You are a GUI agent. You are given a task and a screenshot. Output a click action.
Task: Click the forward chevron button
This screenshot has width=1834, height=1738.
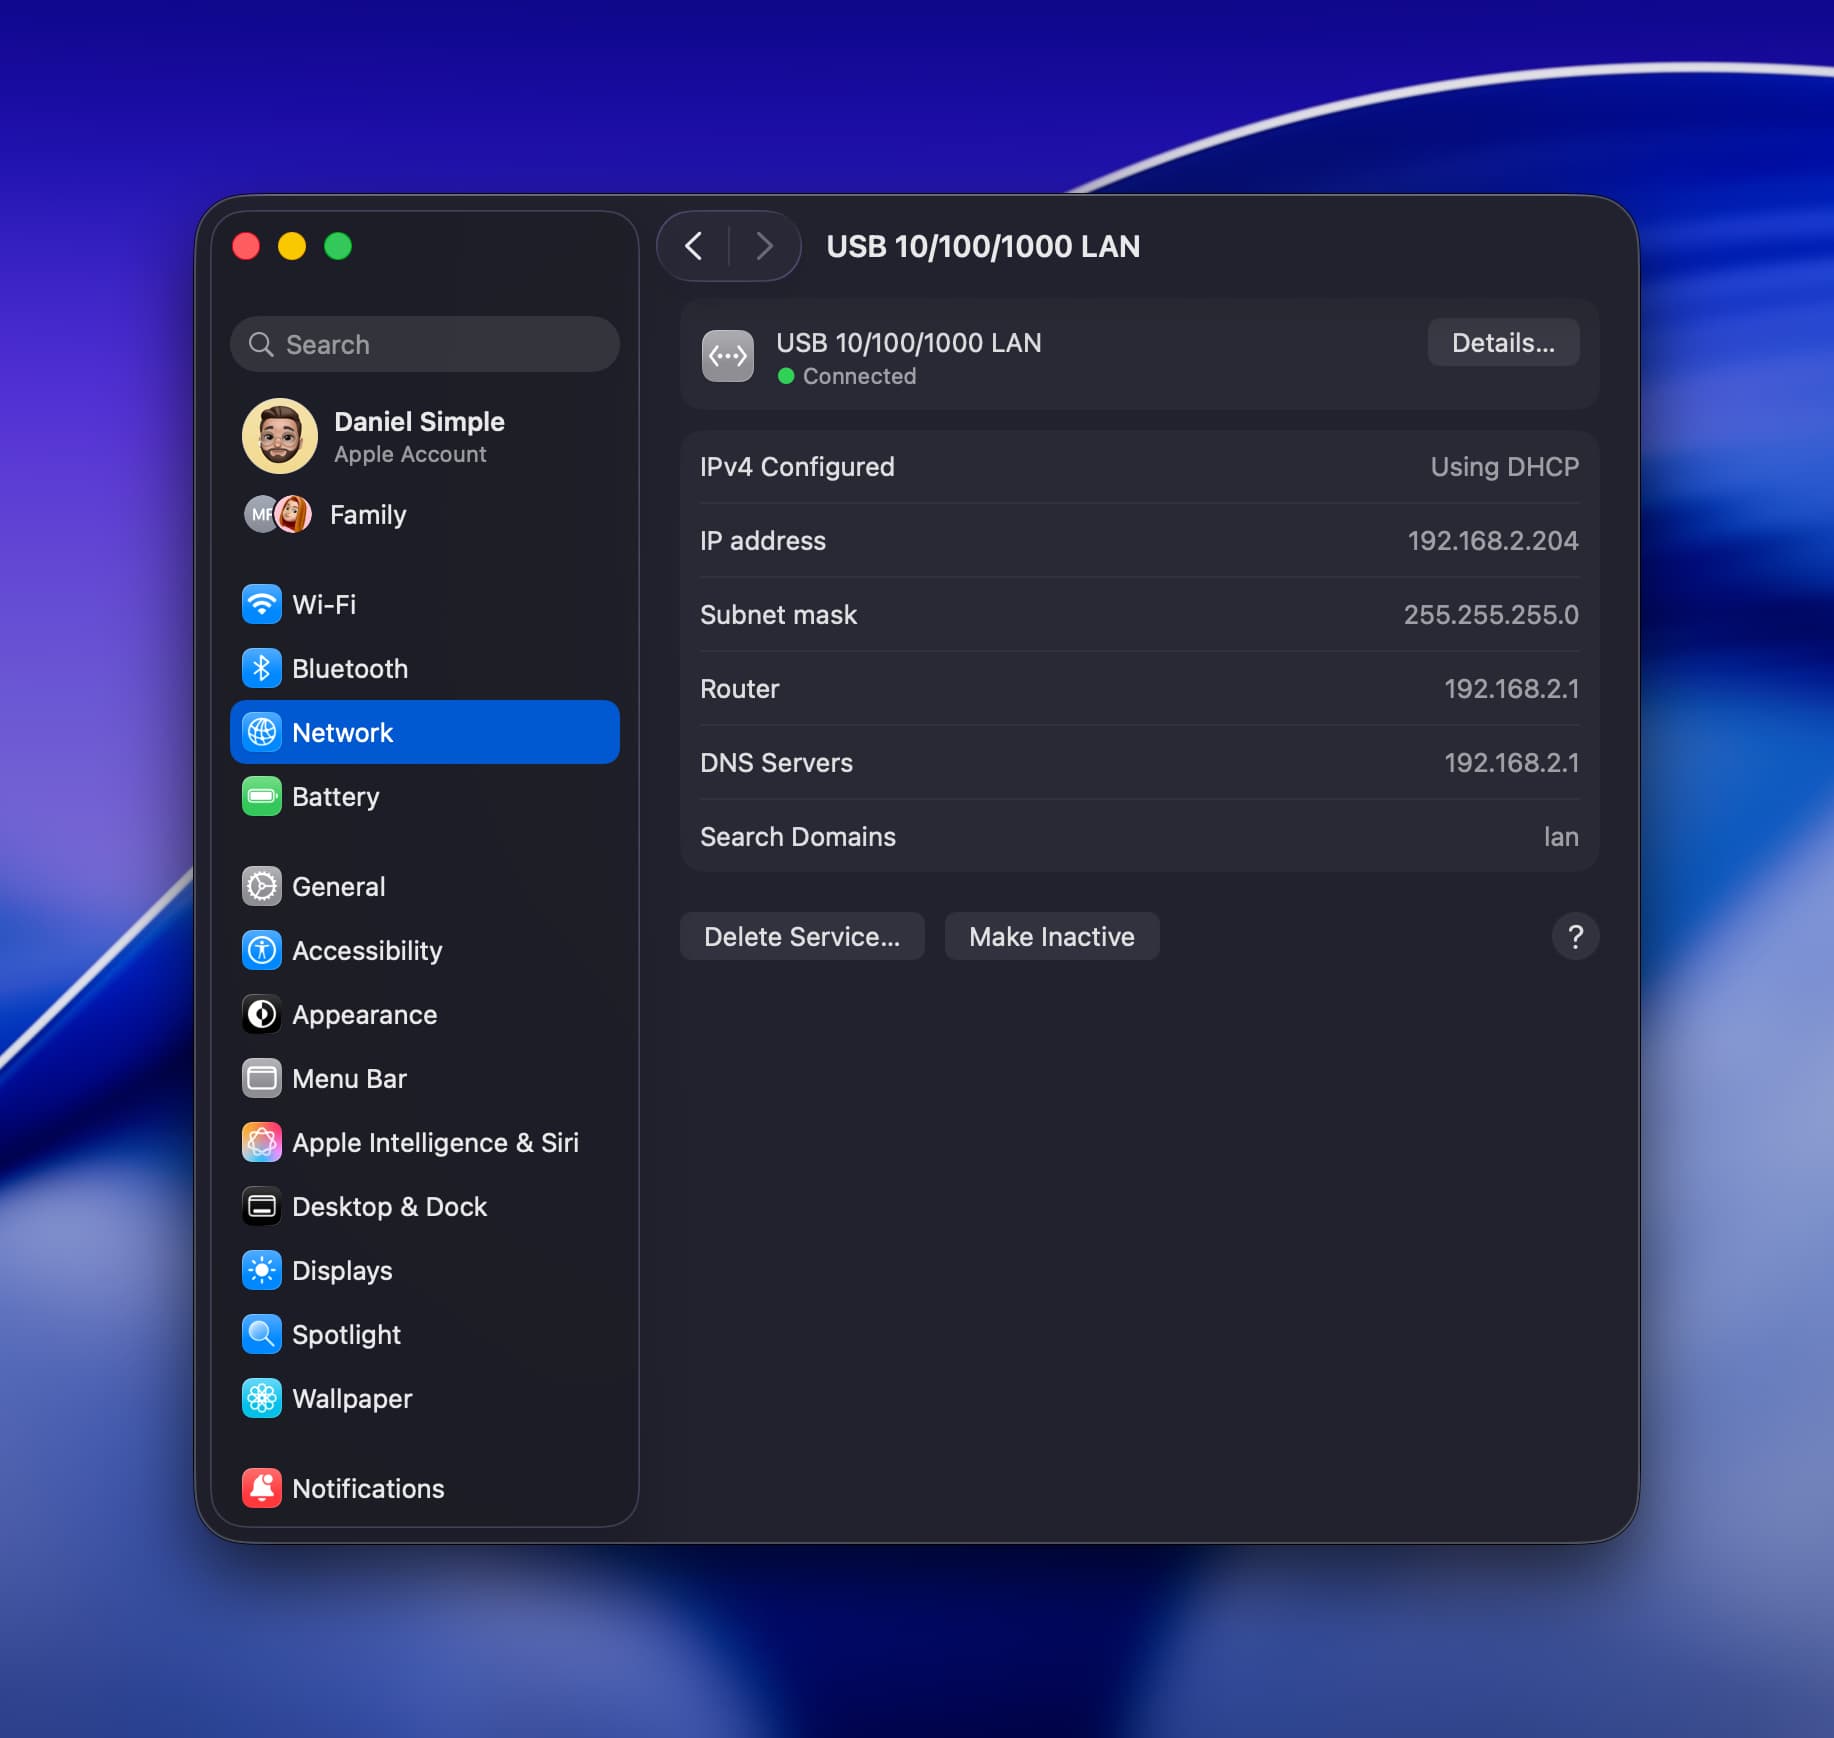pos(764,246)
